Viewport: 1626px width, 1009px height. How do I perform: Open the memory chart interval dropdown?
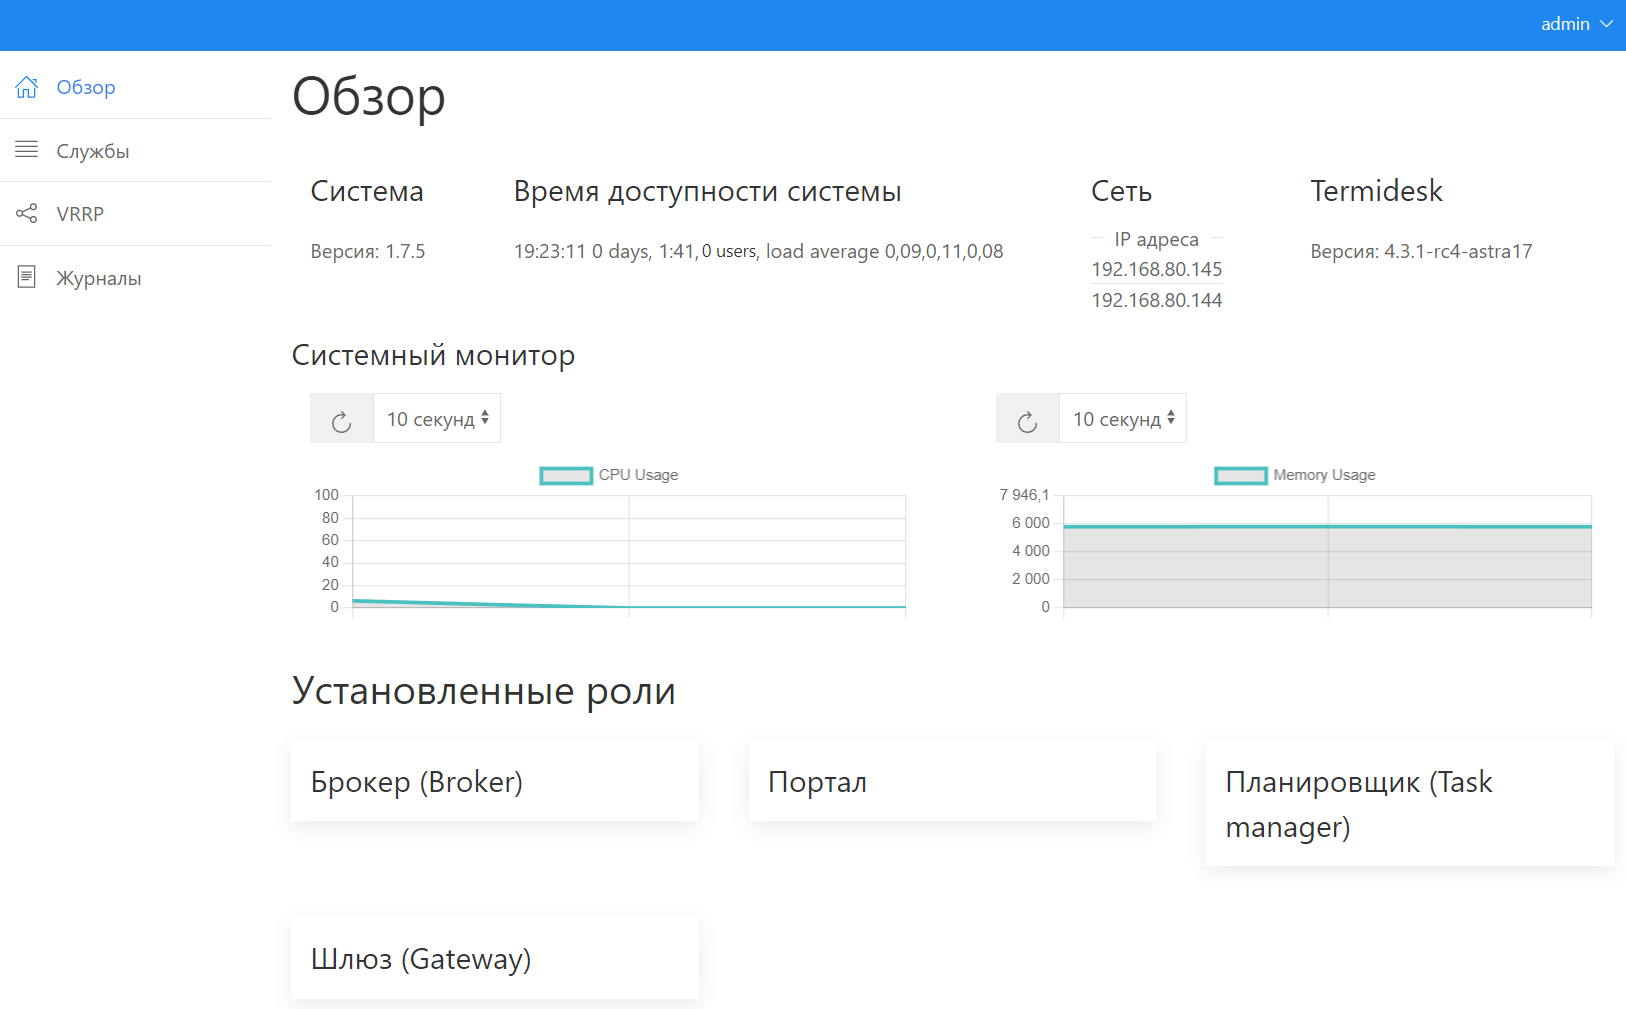[x=1123, y=419]
